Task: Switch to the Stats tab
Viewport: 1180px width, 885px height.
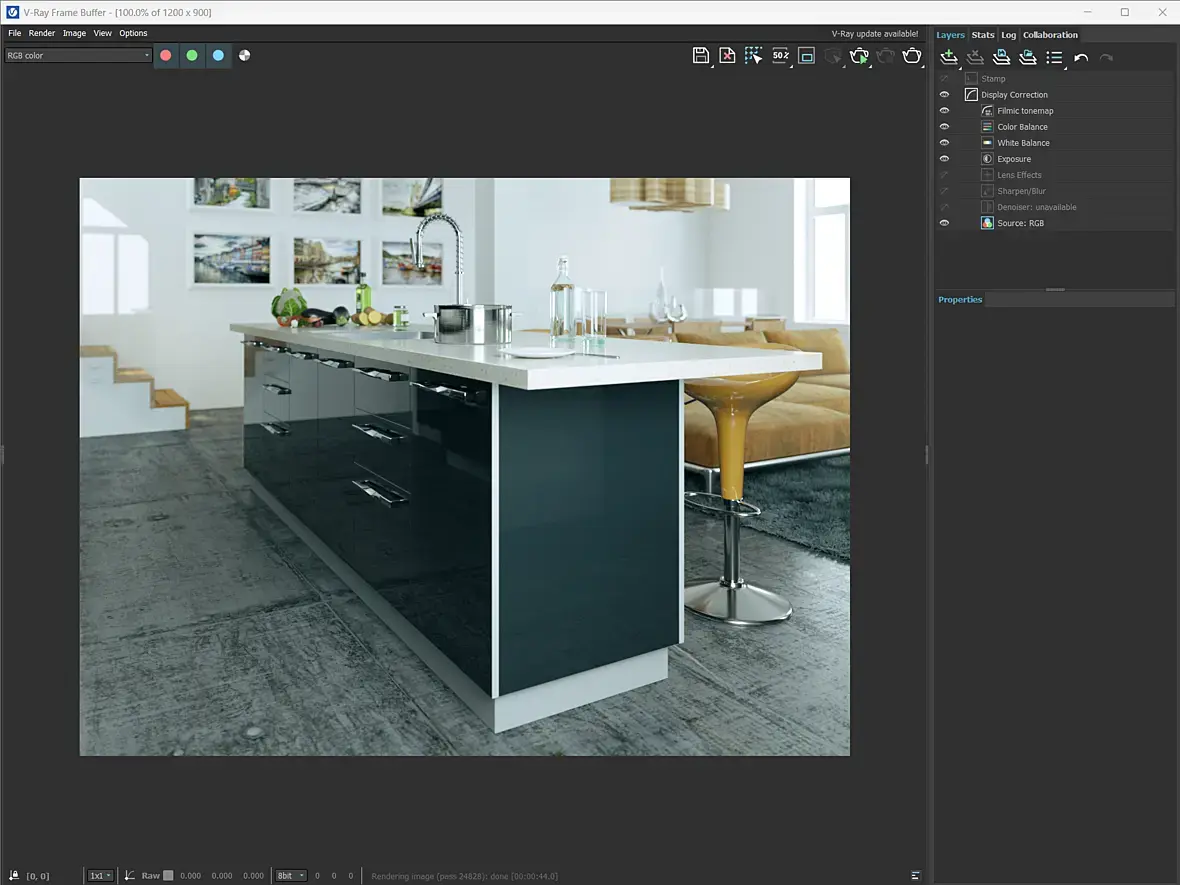Action: tap(983, 35)
